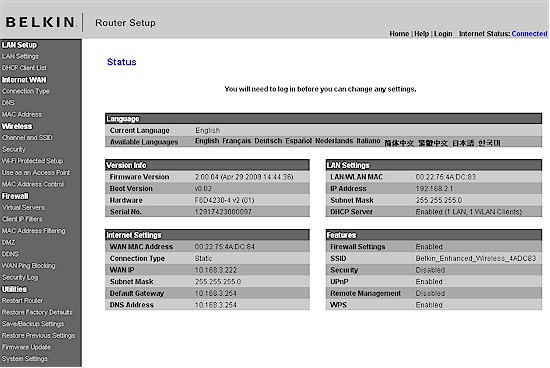Switch language to 简体中文

click(x=399, y=143)
